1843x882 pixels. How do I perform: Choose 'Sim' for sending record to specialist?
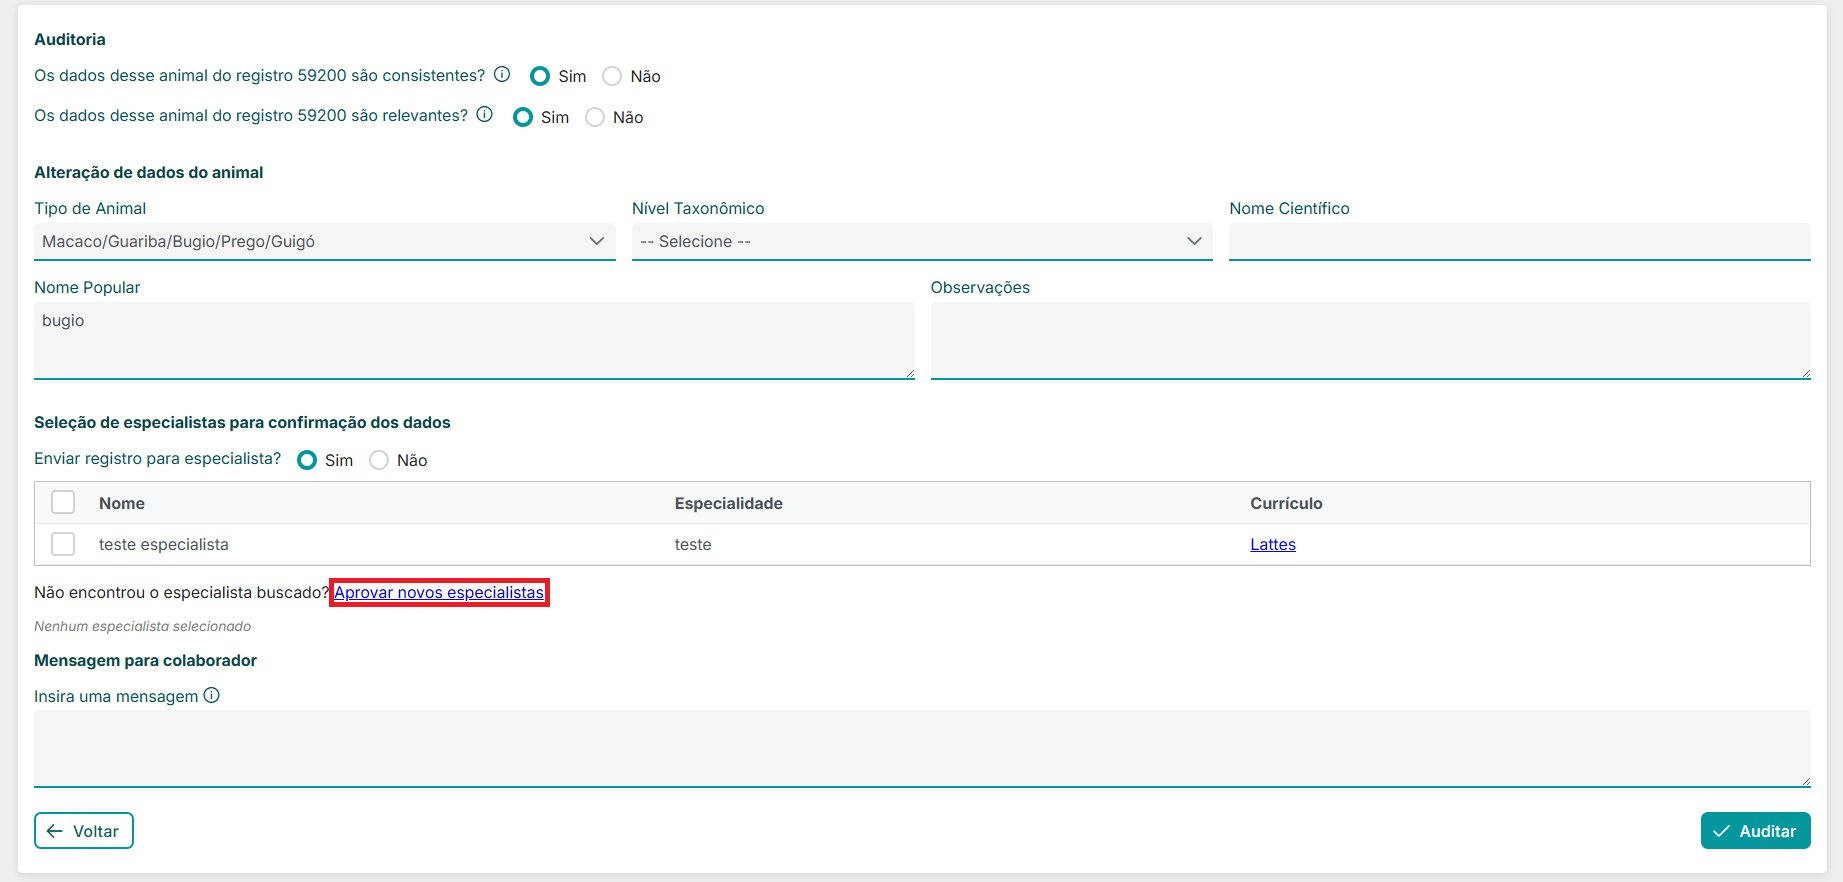pyautogui.click(x=307, y=460)
